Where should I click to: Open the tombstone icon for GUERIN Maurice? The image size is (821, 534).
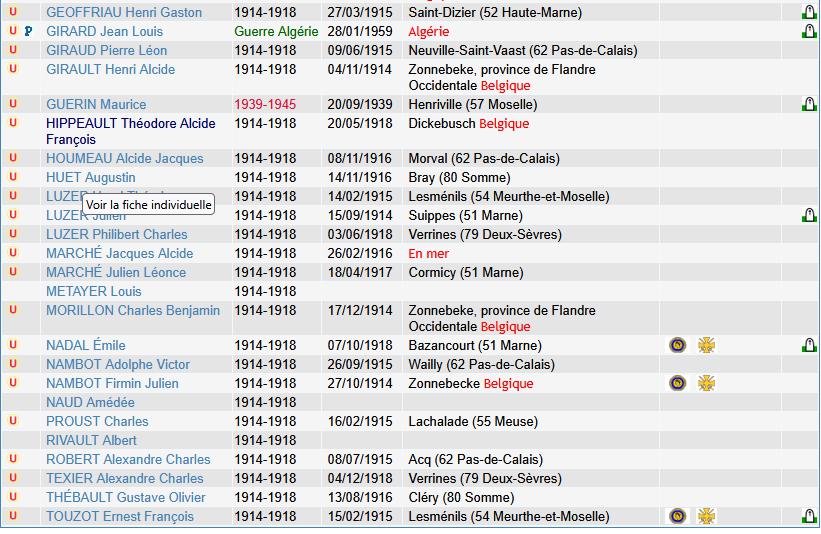coord(808,105)
